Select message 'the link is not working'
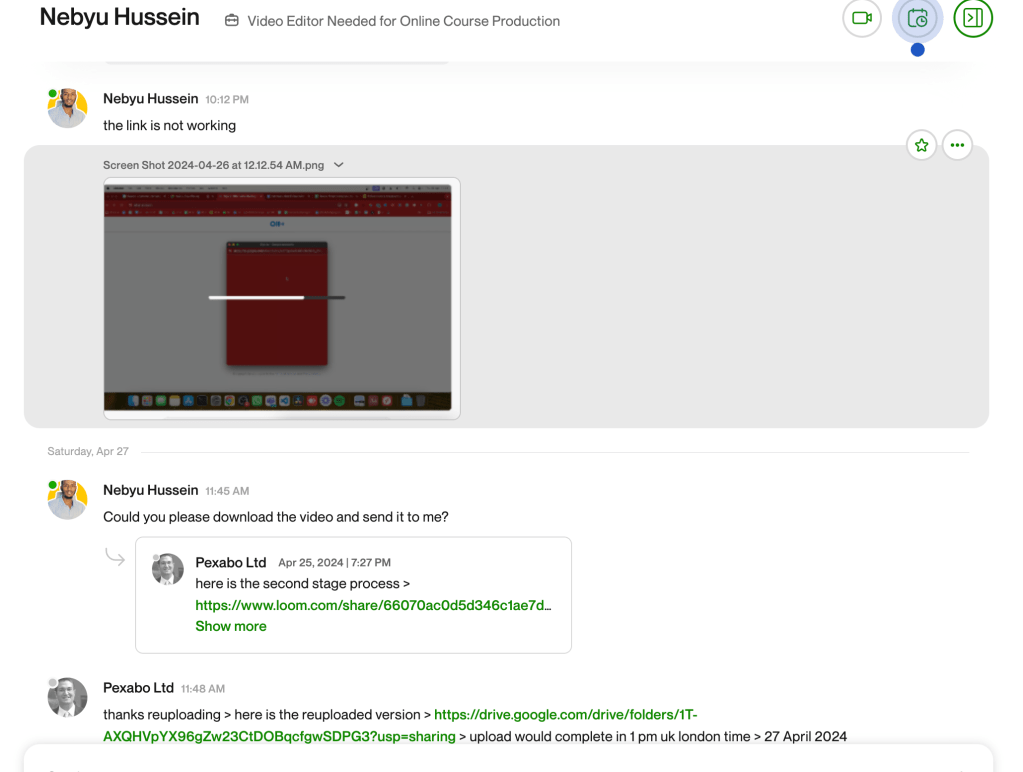The height and width of the screenshot is (772, 1023). pyautogui.click(x=170, y=125)
